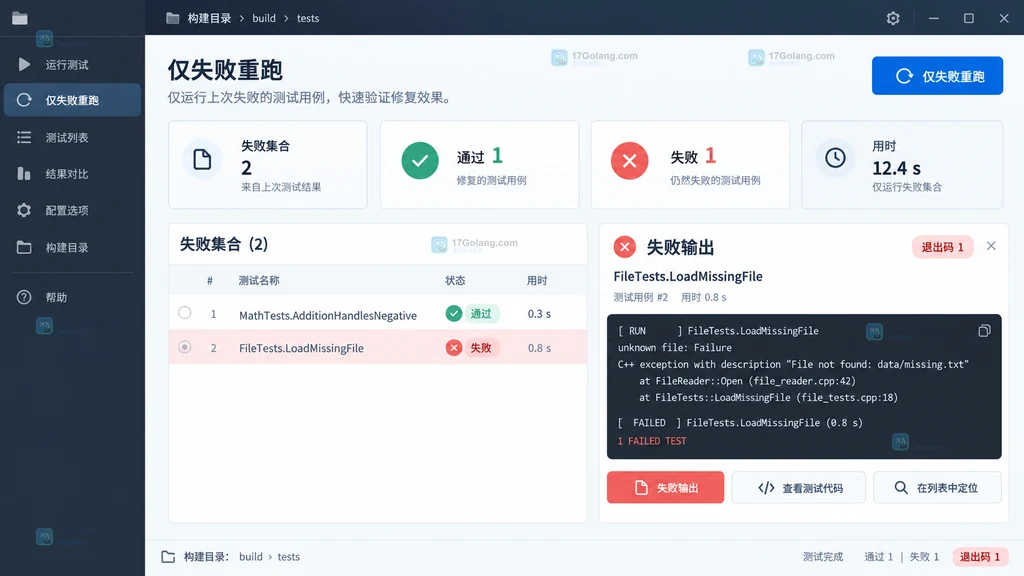Close the 失败输出 panel
The width and height of the screenshot is (1024, 576).
pyautogui.click(x=991, y=246)
